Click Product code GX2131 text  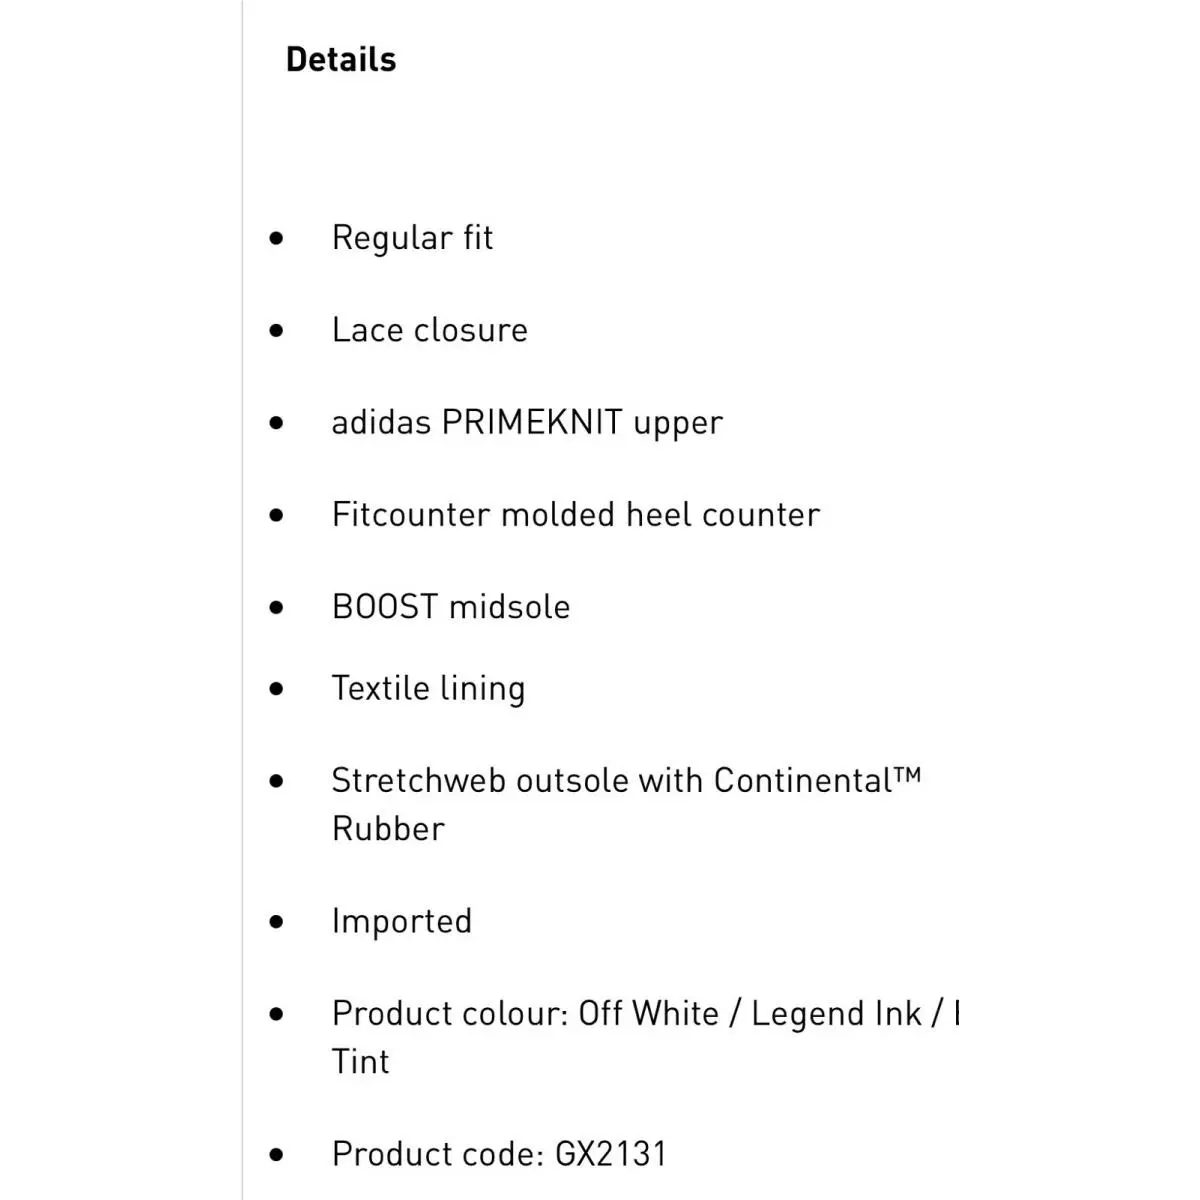[x=499, y=1154]
